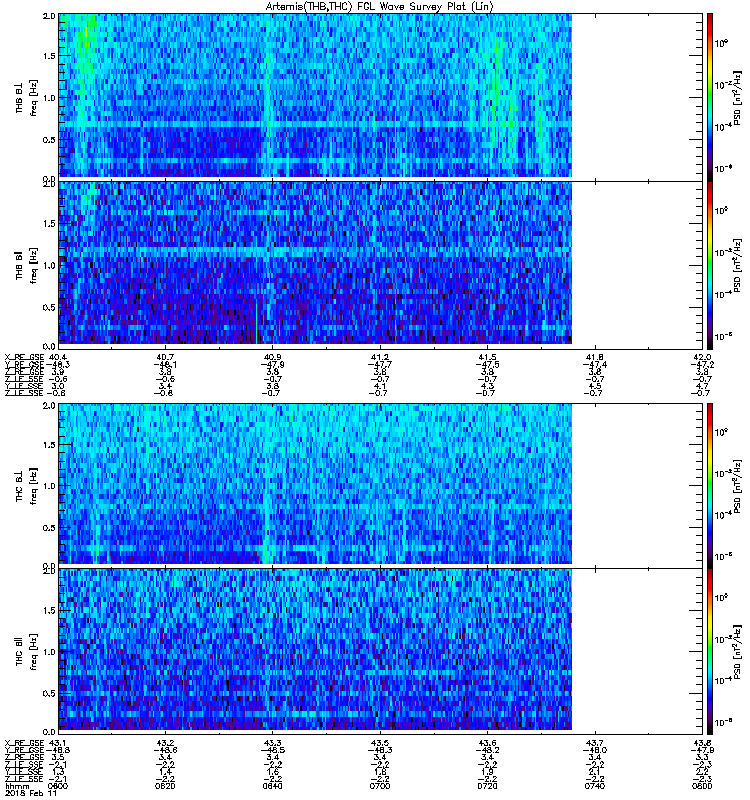Viewport: 750px width, 800px height.
Task: Click the plot title 'Artemis(THB,THC) FGL Wave Survey Plot (Lin)'
Action: (x=379, y=7)
